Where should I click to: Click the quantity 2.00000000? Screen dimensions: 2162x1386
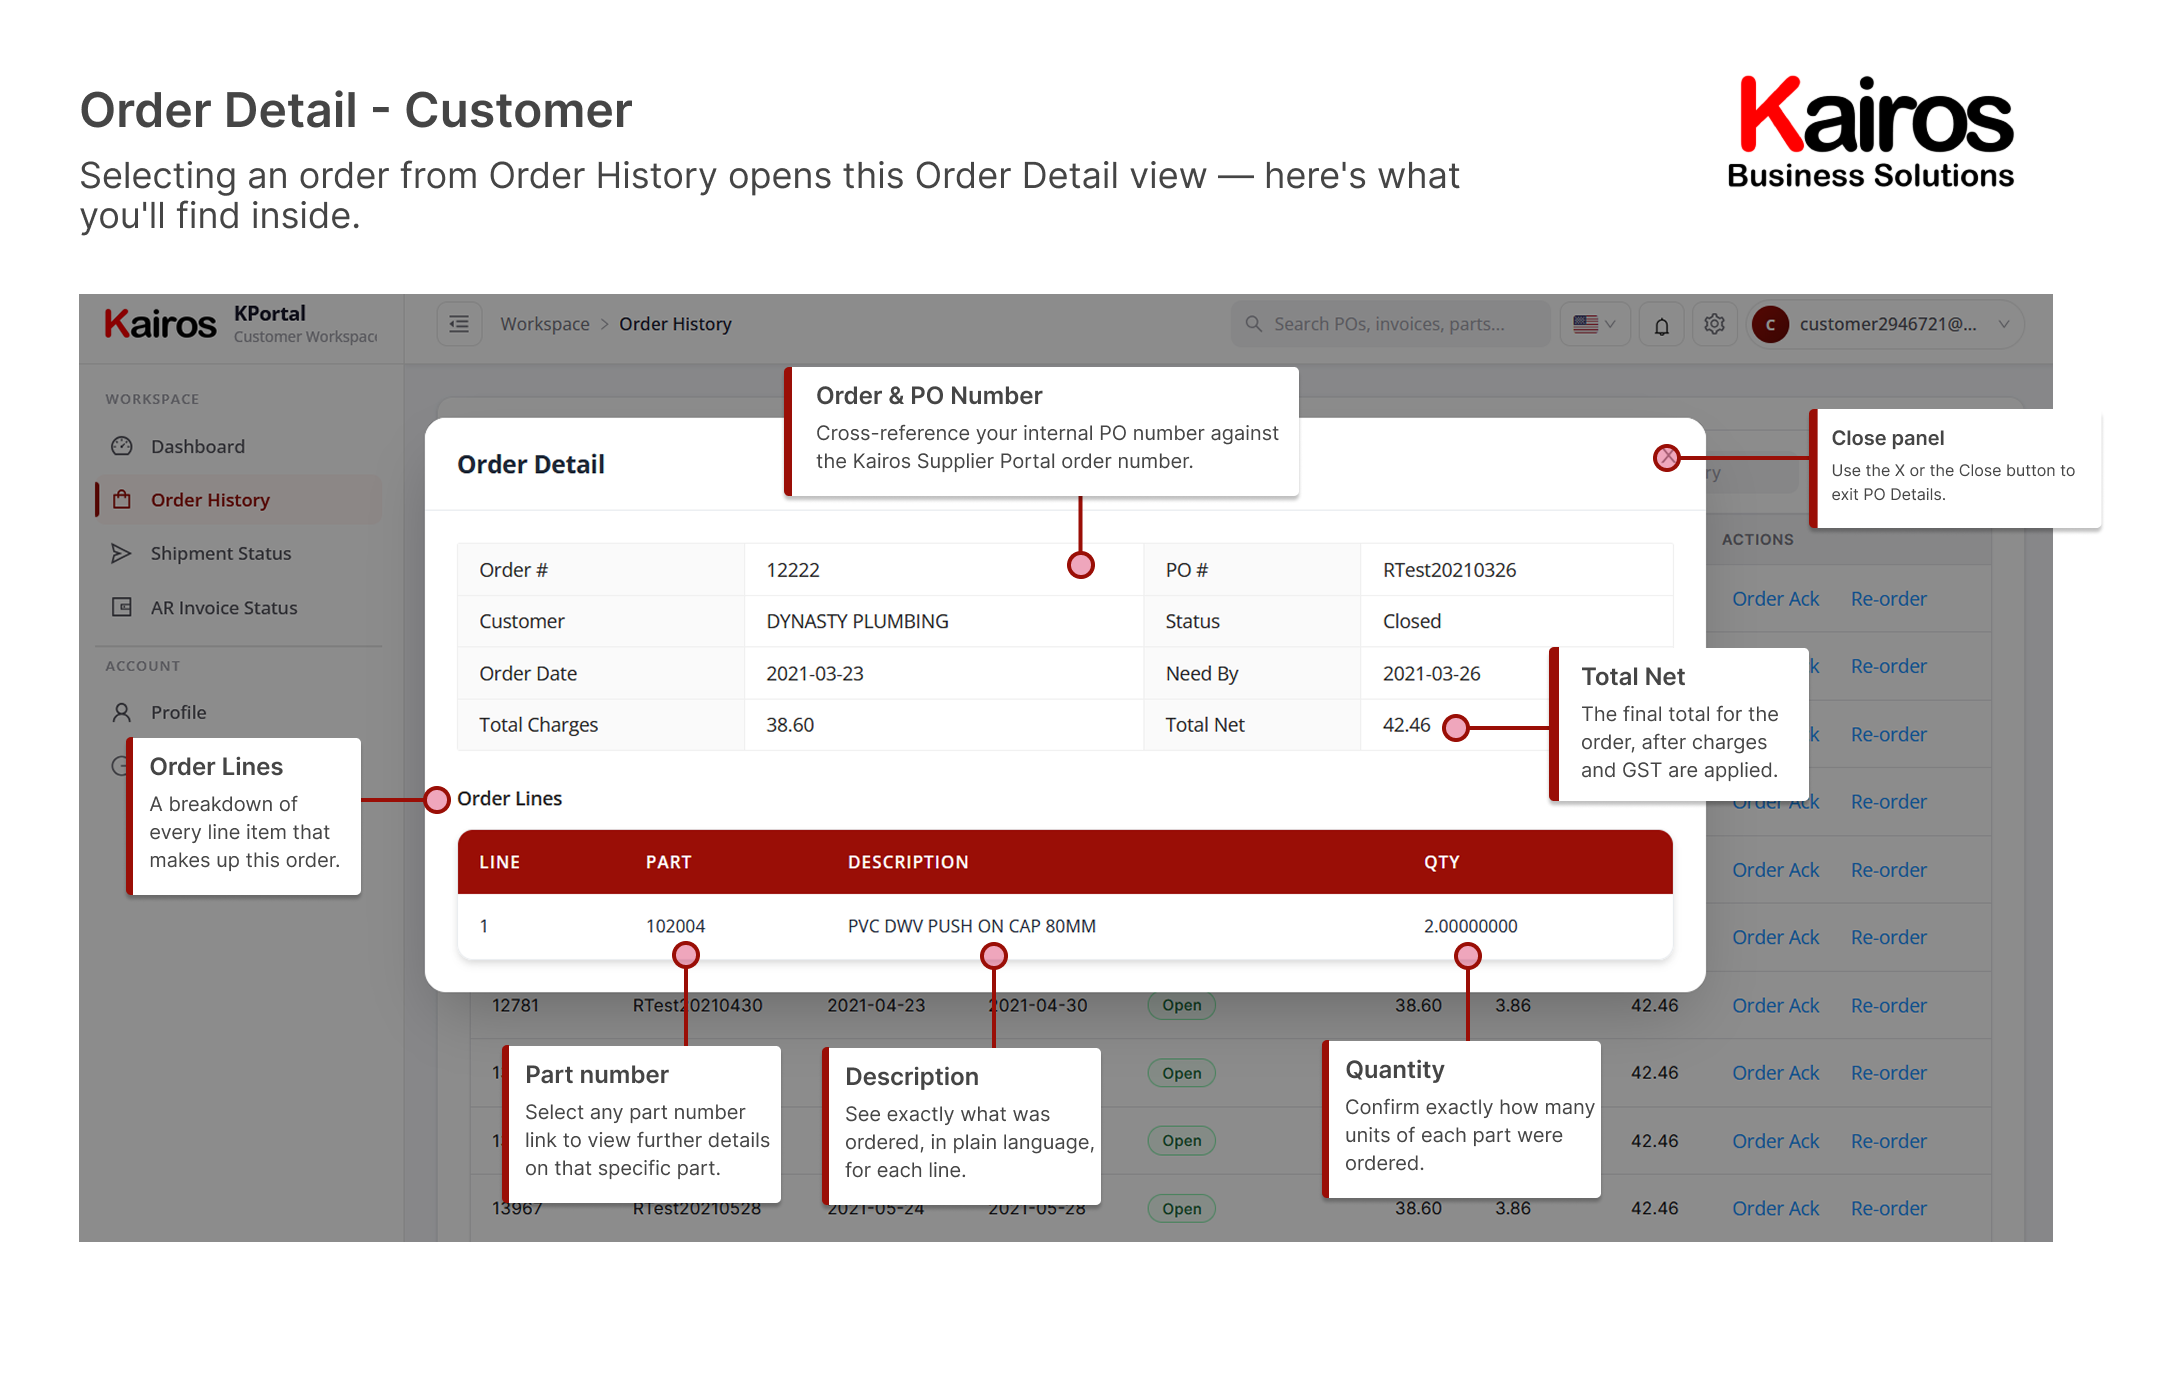[x=1470, y=926]
